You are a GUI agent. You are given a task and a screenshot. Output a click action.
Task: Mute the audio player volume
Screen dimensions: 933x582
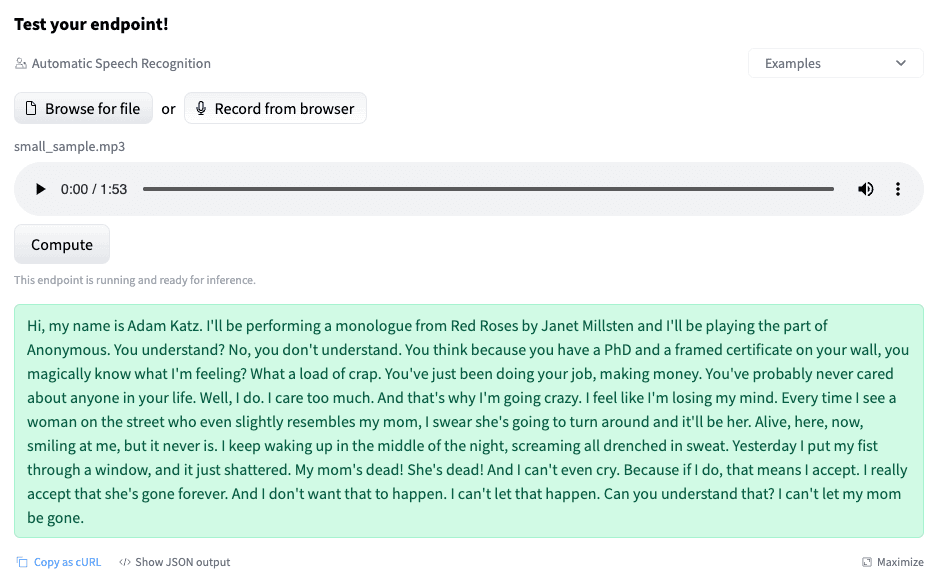point(865,189)
